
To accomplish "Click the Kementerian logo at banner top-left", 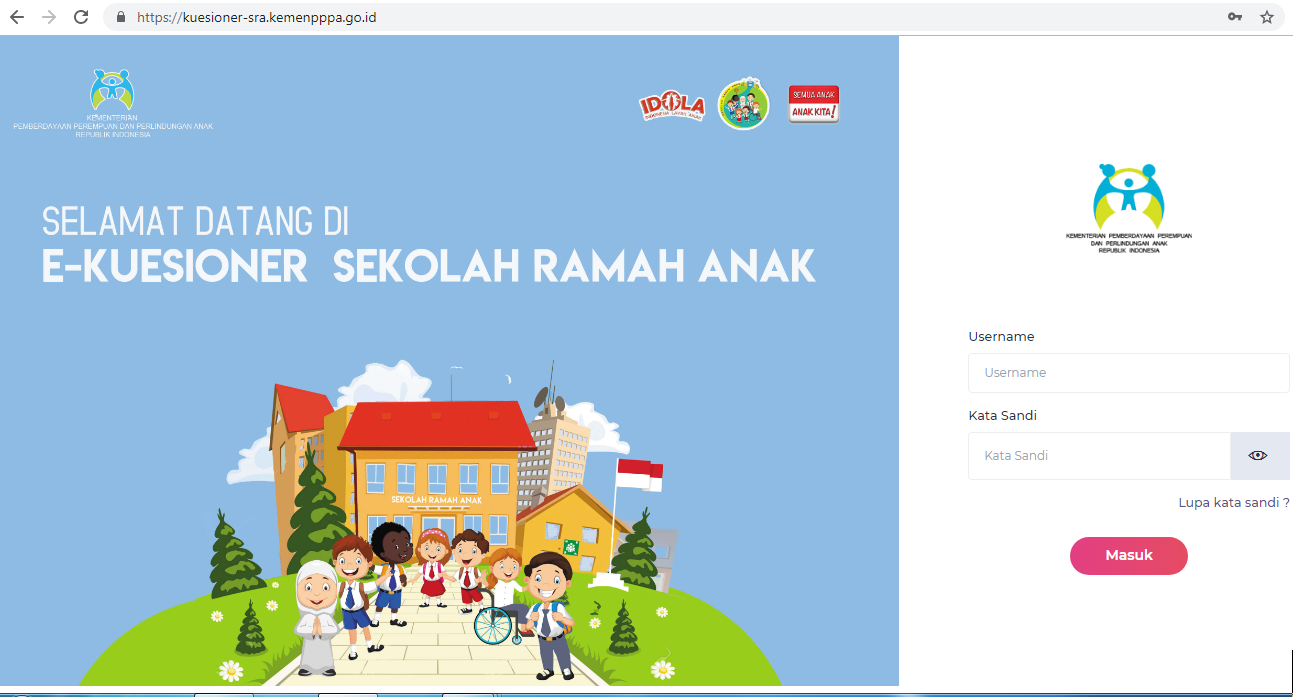I will (x=112, y=103).
